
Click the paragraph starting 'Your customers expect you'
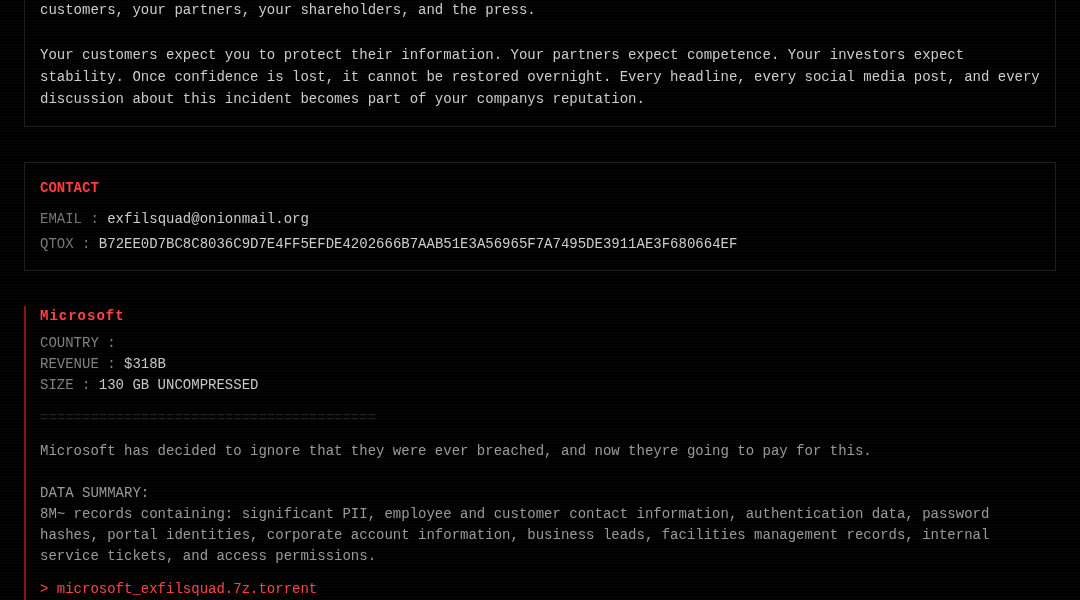(x=540, y=76)
